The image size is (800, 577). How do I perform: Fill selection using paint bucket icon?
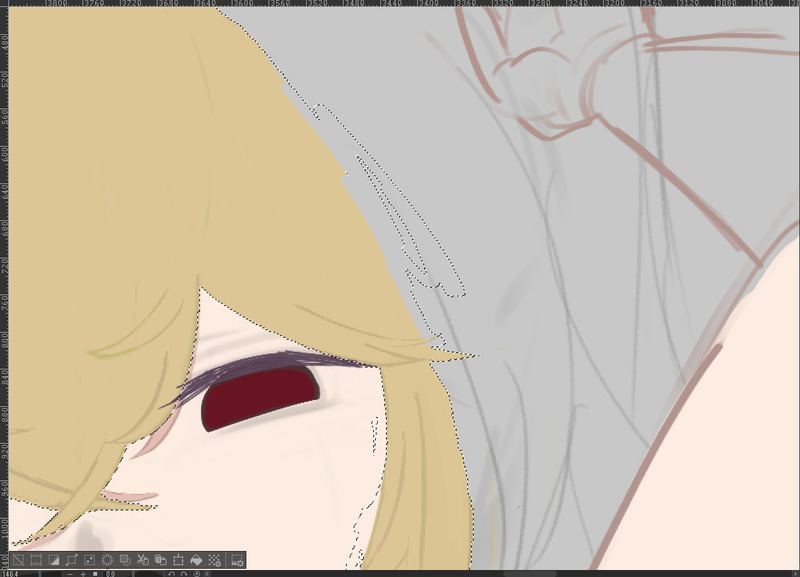(x=196, y=560)
